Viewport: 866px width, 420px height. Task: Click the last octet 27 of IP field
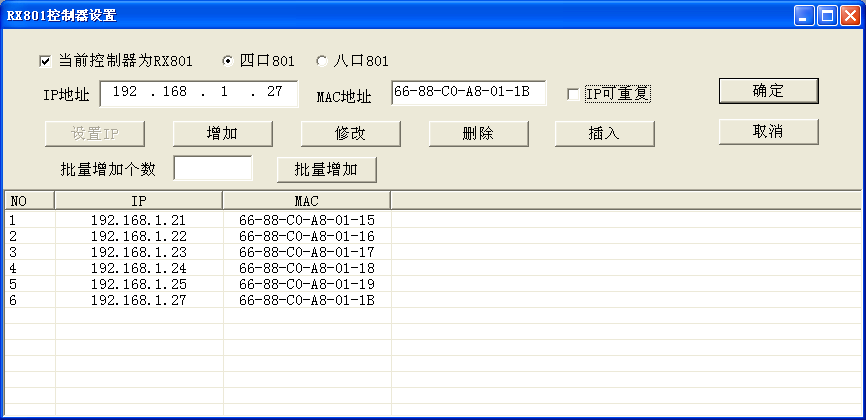274,92
